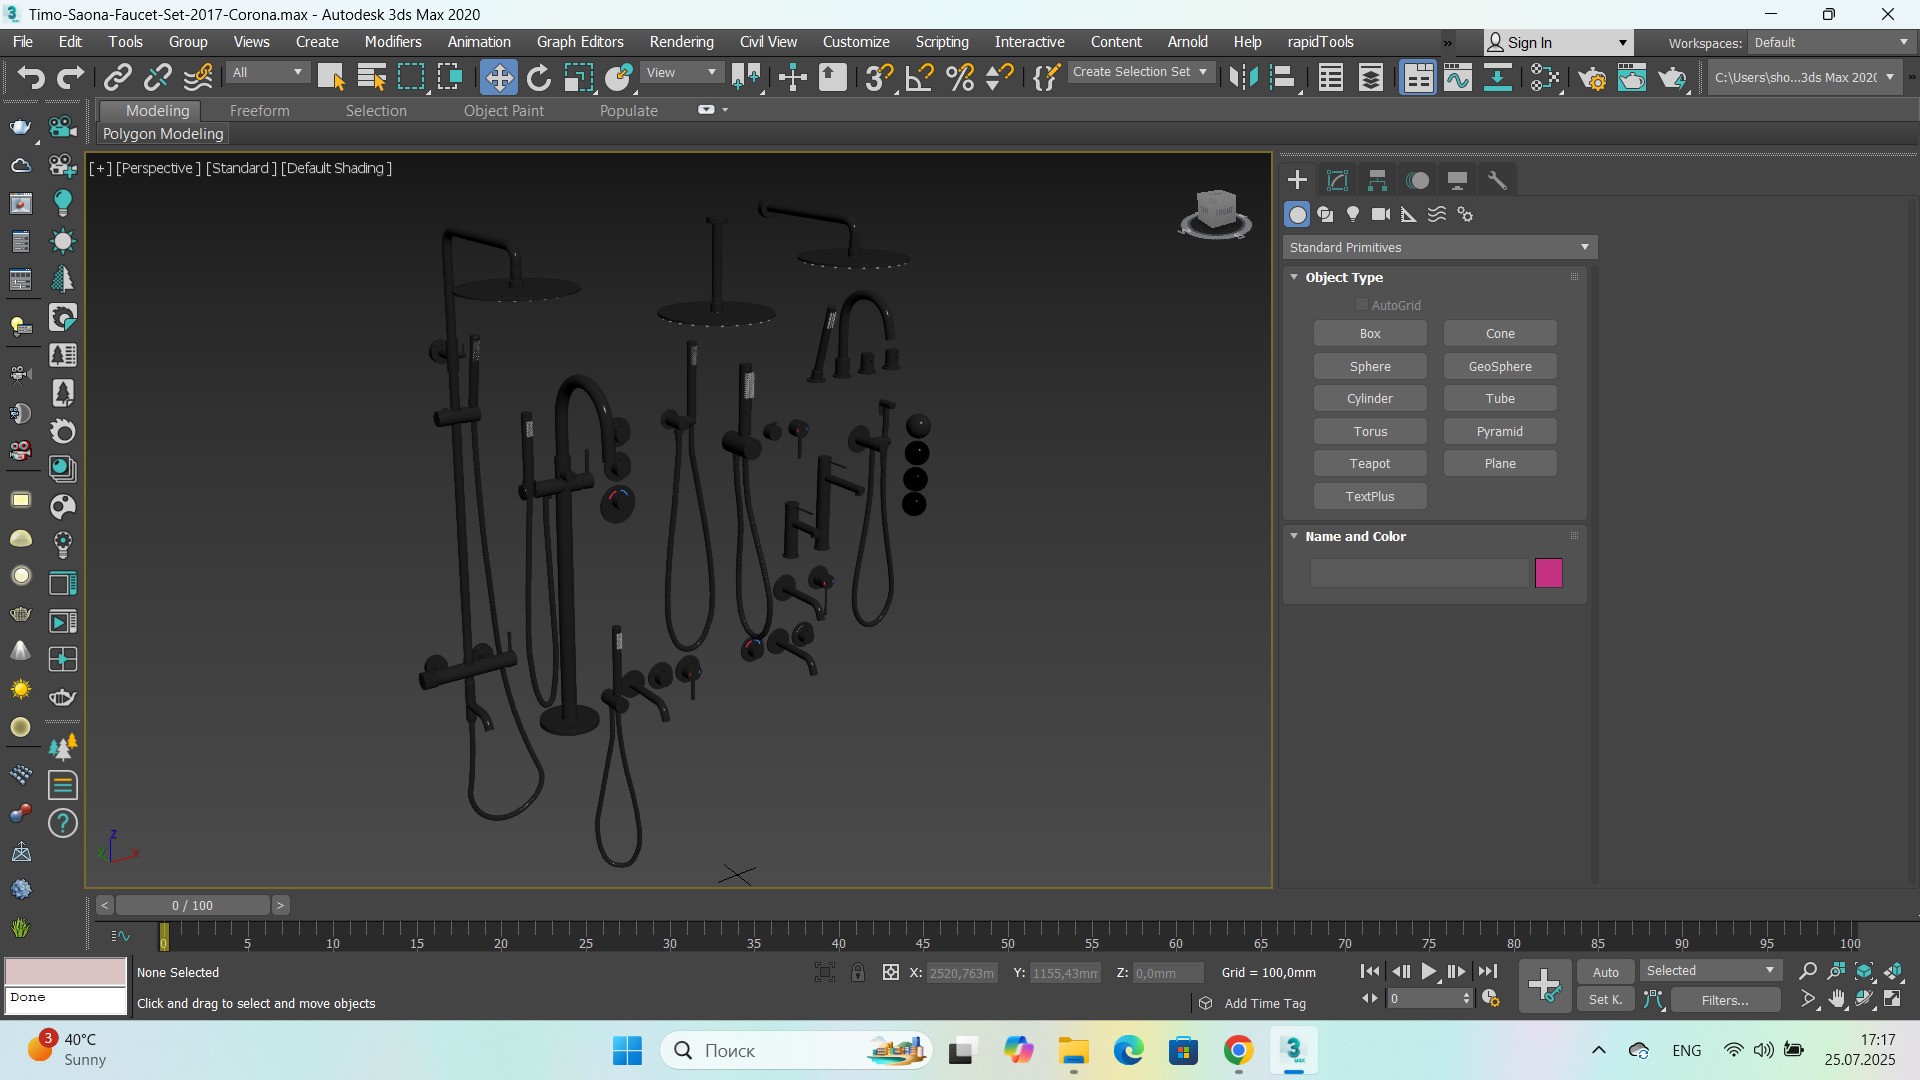The width and height of the screenshot is (1920, 1080).
Task: Click the Mirror tool icon
Action: click(x=1243, y=77)
